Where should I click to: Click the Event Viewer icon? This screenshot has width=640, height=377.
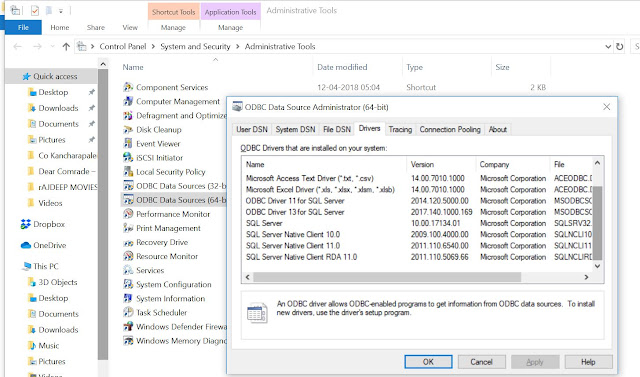click(x=128, y=144)
